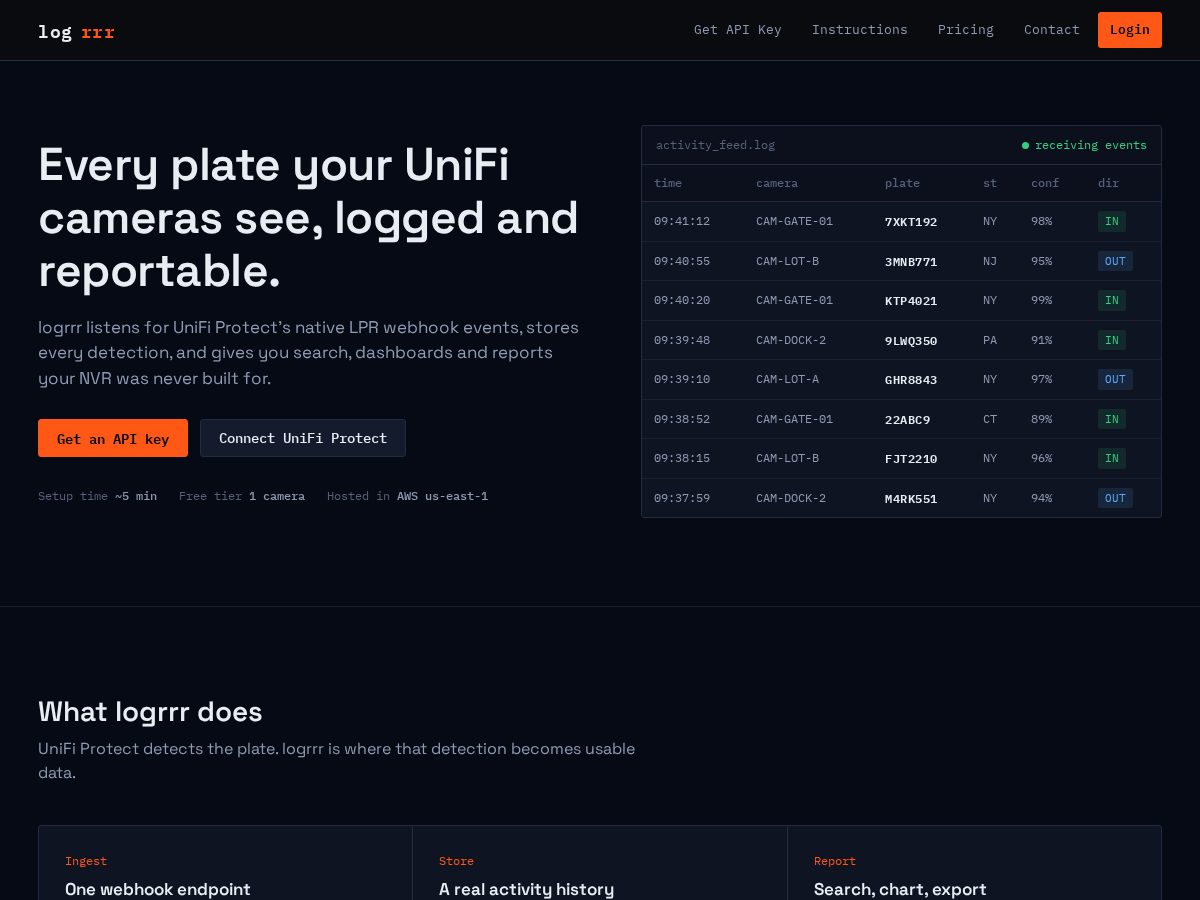The width and height of the screenshot is (1200, 900).
Task: Click the dir column header
Action: click(1108, 183)
